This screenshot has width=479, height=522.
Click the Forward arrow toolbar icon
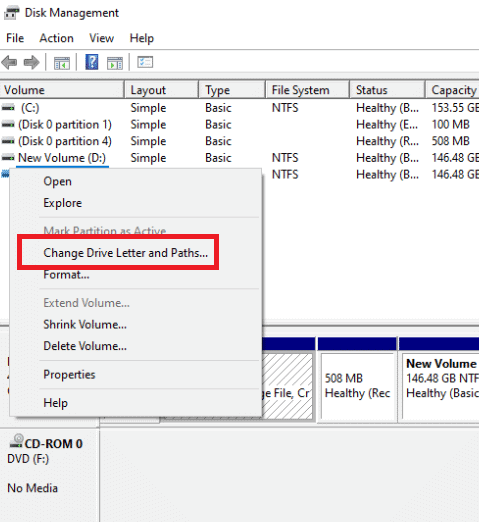tap(32, 62)
